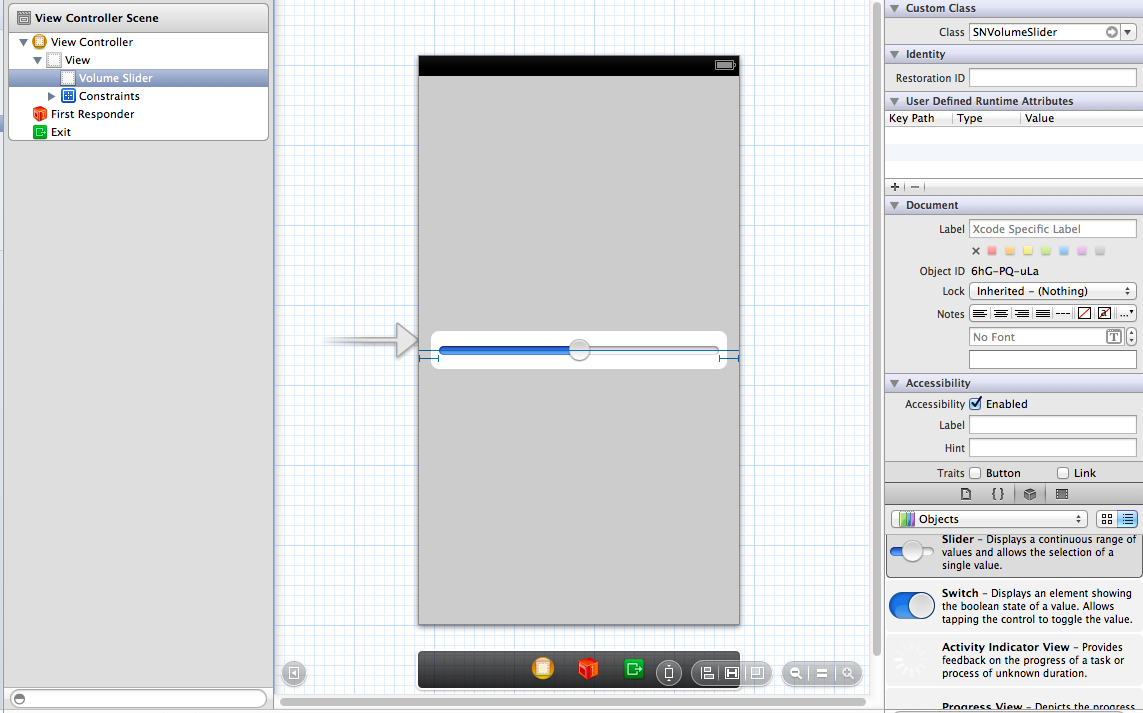Image resolution: width=1143 pixels, height=713 pixels.
Task: Open the File Template library
Action: (965, 493)
